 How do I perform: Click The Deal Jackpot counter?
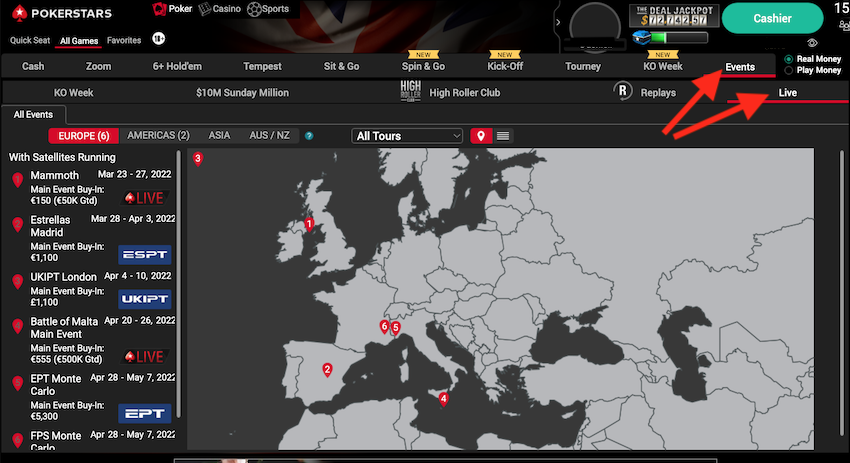[674, 16]
